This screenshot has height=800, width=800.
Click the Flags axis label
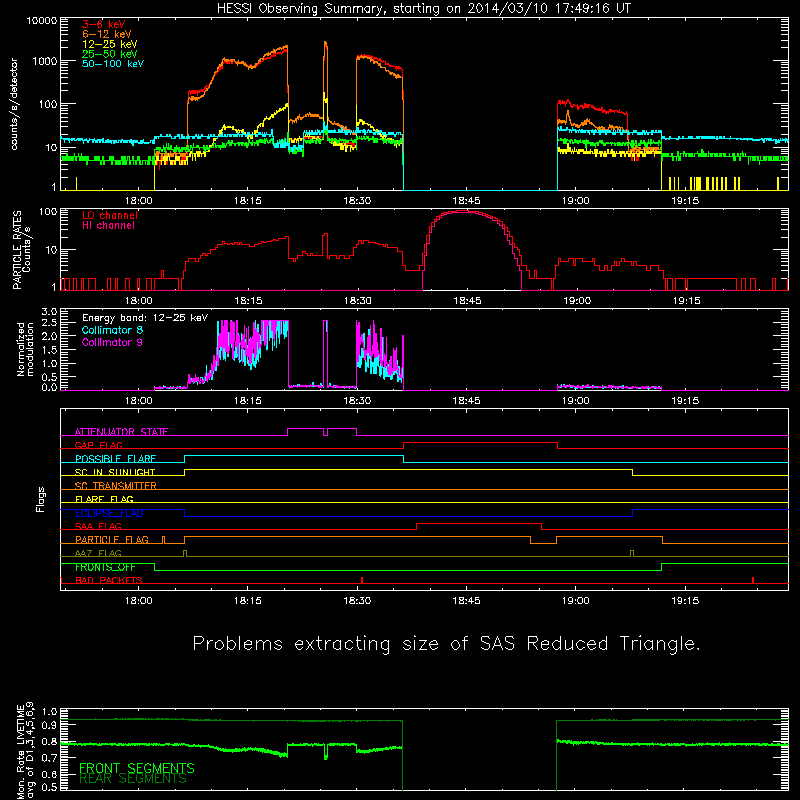pos(41,499)
